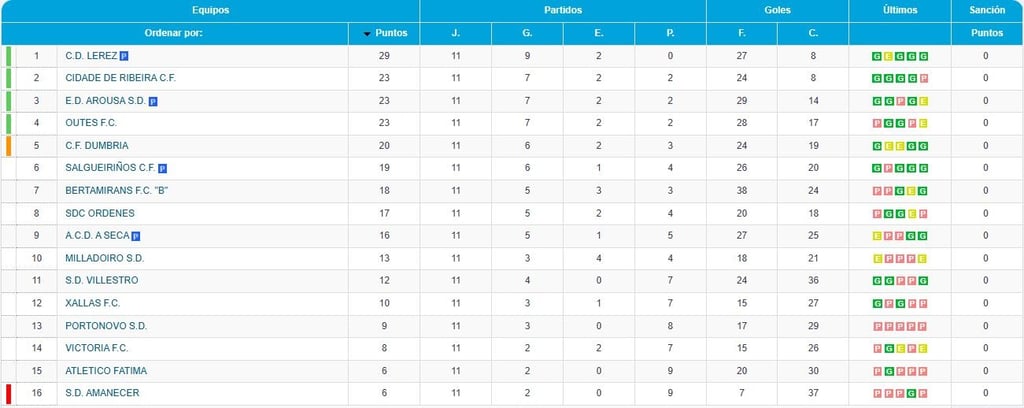
Task: Click last red P result box for CIDADE DE RIBEIRA
Action: [x=923, y=79]
